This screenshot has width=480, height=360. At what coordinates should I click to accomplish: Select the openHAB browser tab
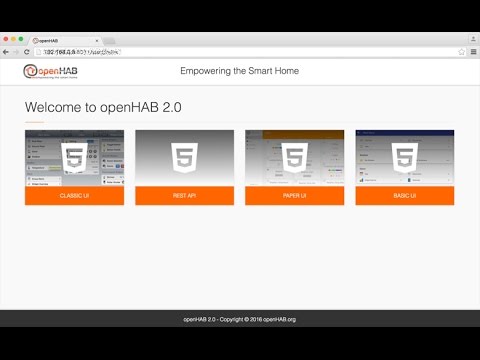click(x=65, y=41)
